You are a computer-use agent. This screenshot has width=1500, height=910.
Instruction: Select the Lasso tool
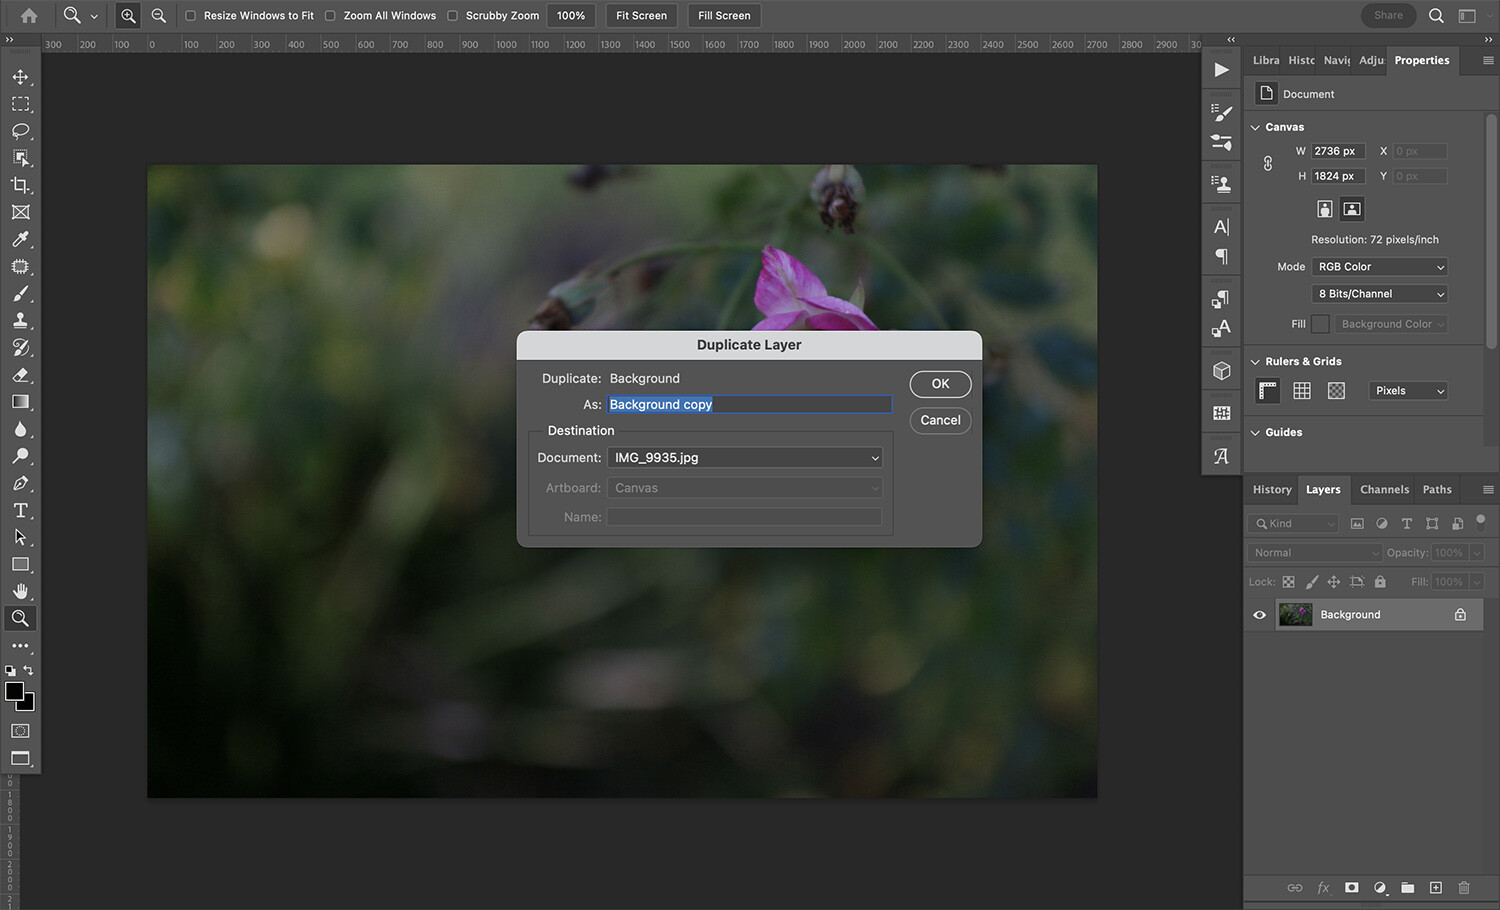21,131
